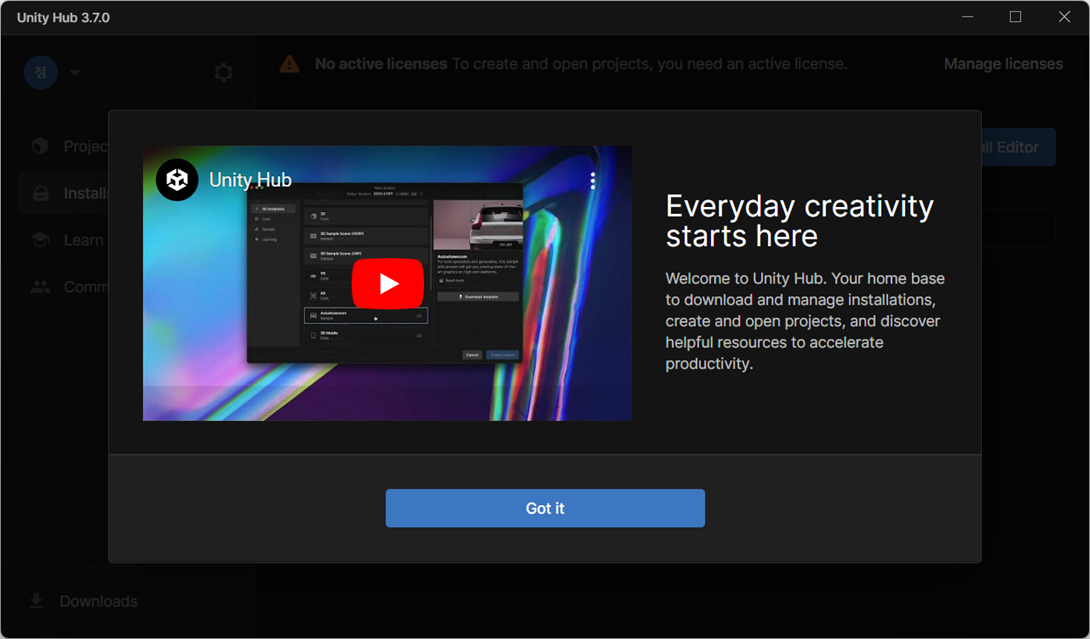Viewport: 1090px width, 639px height.
Task: Open the settings gear icon
Action: [x=223, y=72]
